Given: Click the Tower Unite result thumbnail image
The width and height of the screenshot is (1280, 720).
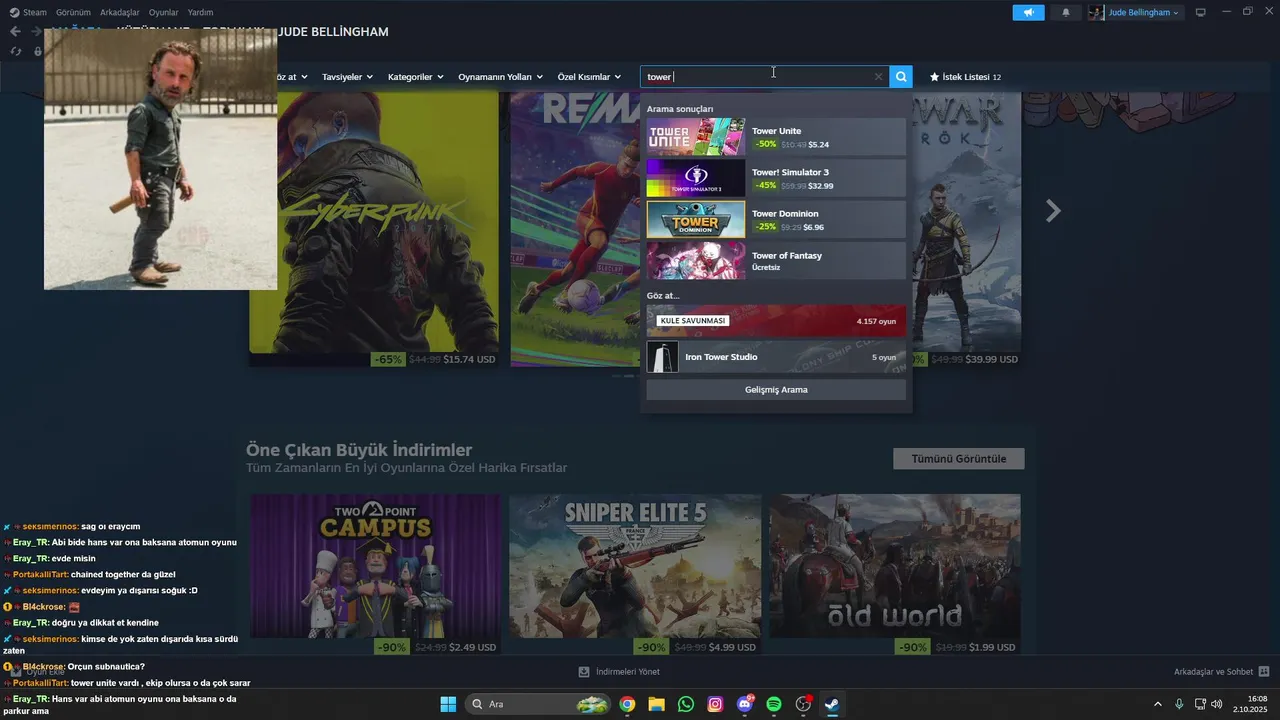Looking at the screenshot, I should click(696, 137).
